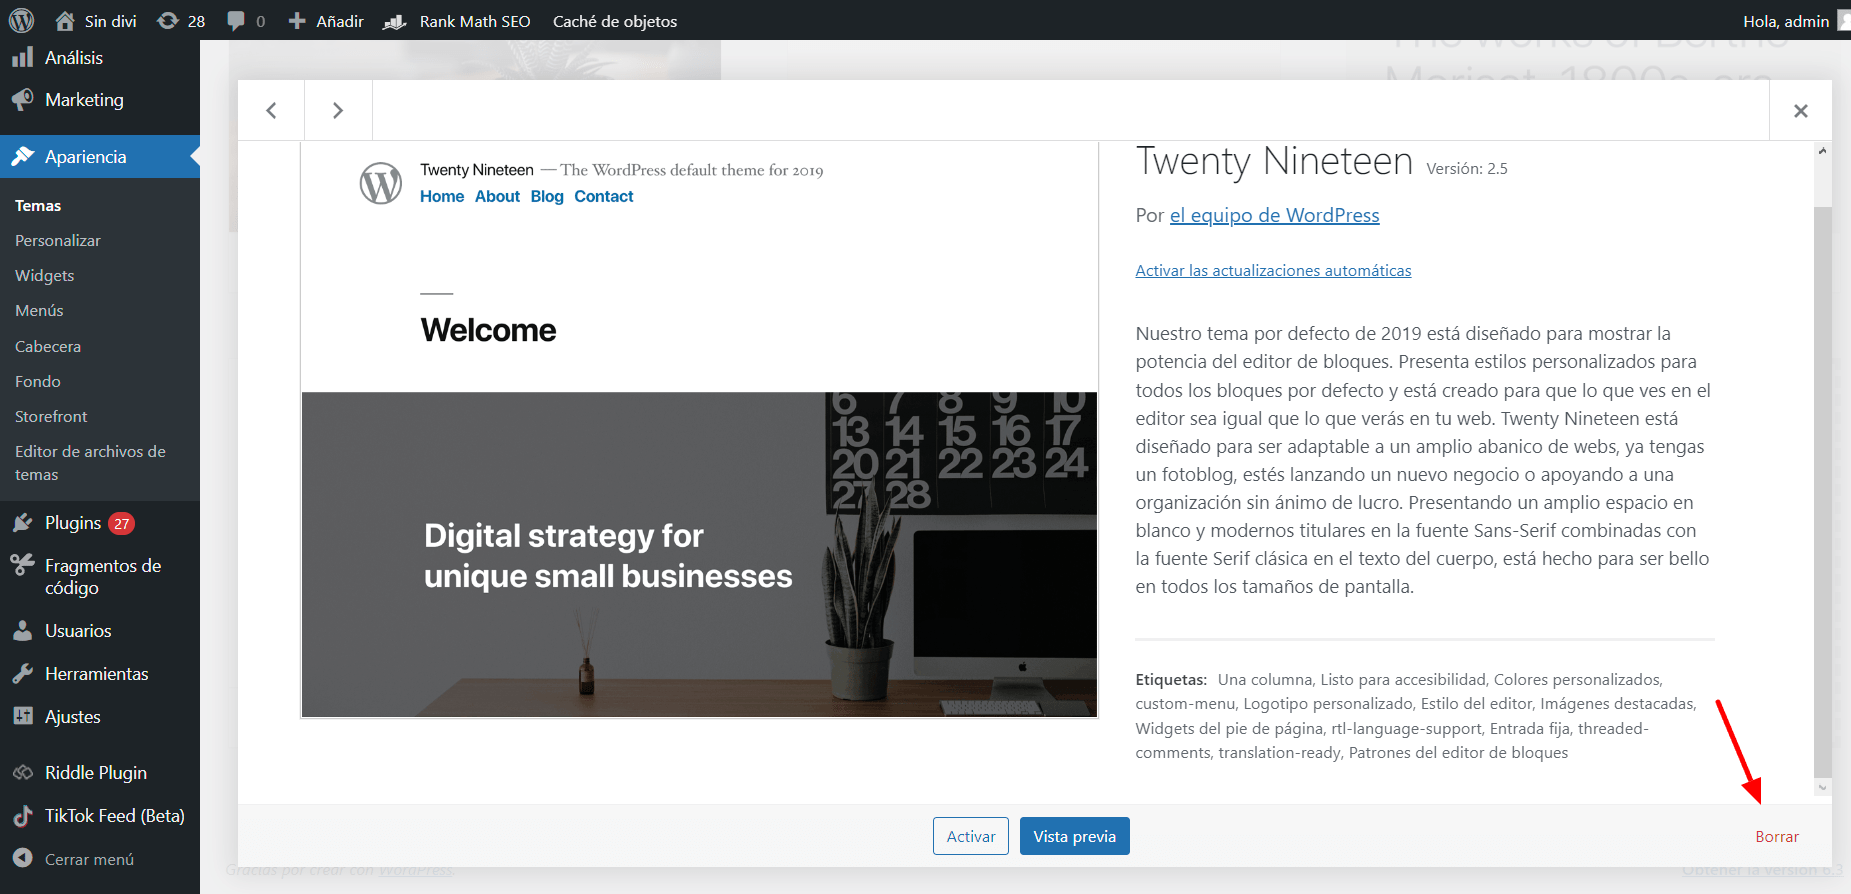Open Ajustes settings menu

[x=100, y=717]
